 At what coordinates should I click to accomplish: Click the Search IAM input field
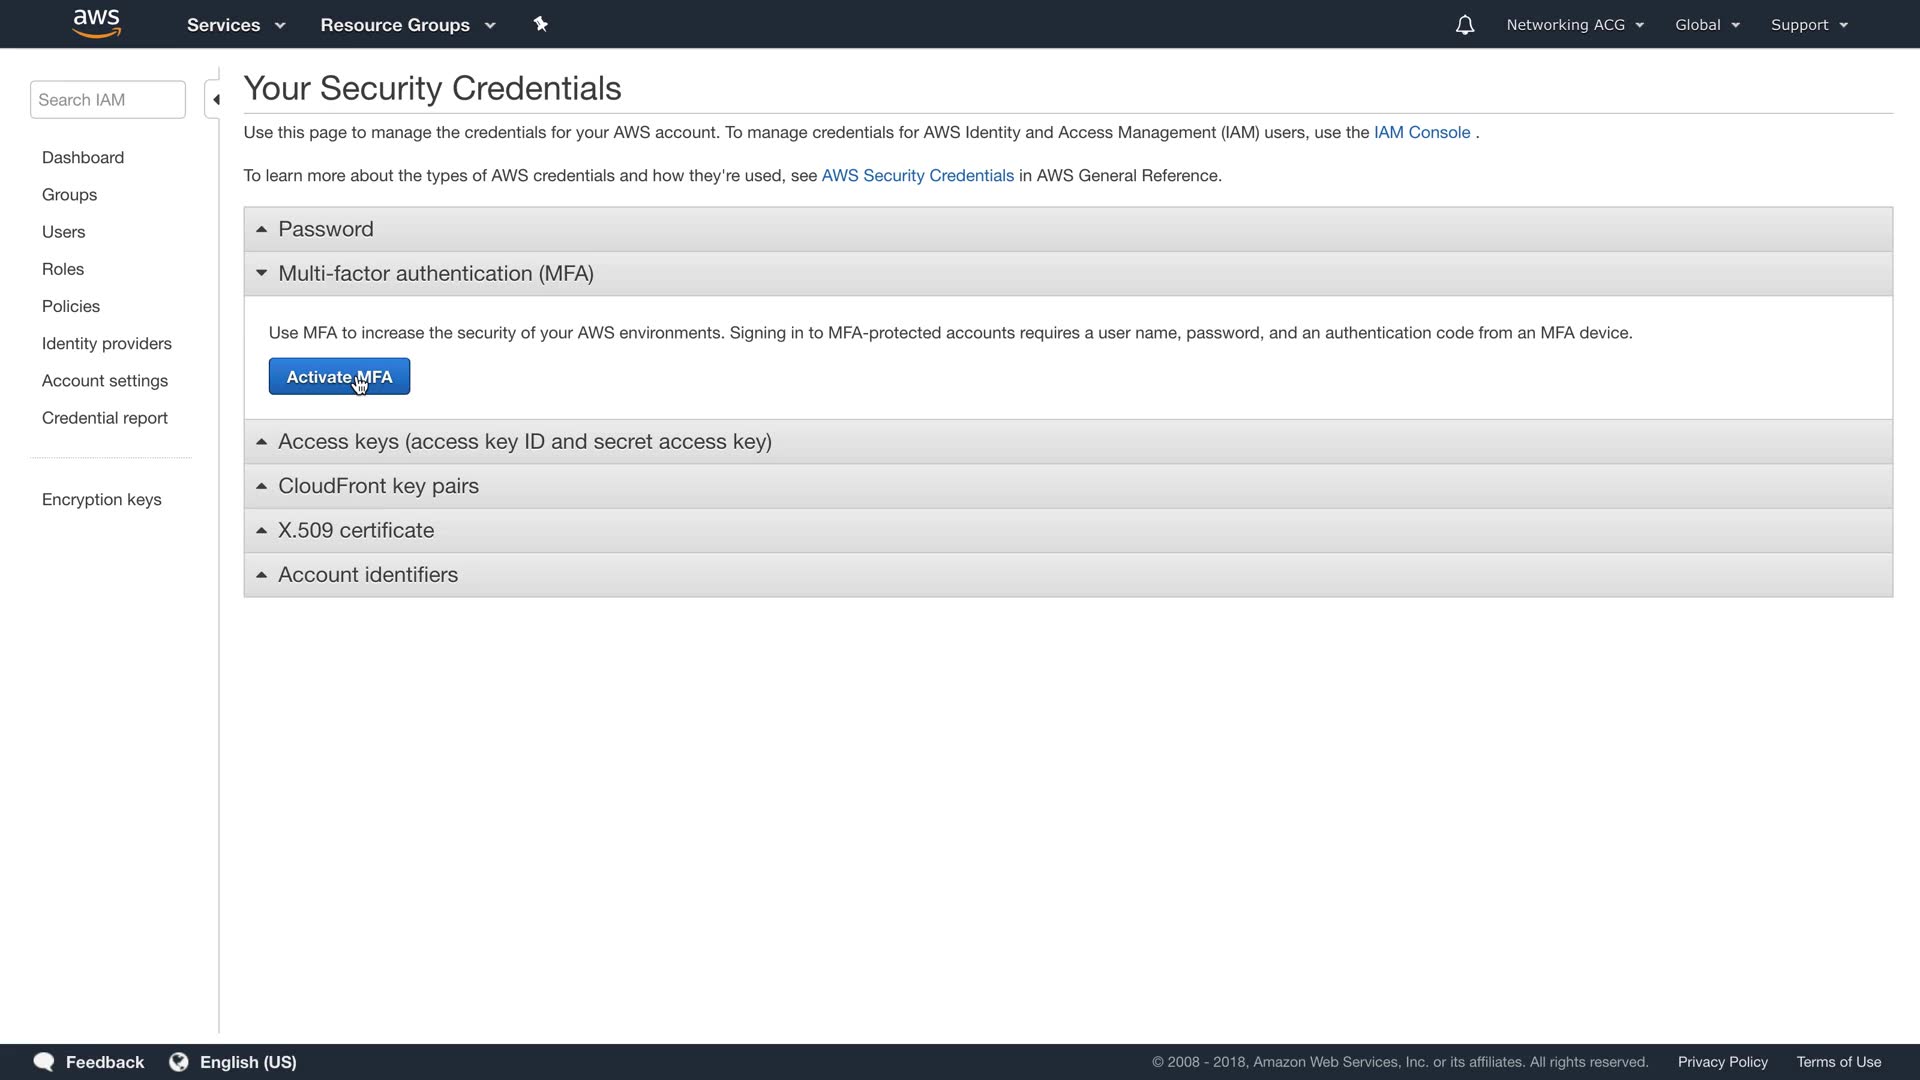click(x=108, y=100)
